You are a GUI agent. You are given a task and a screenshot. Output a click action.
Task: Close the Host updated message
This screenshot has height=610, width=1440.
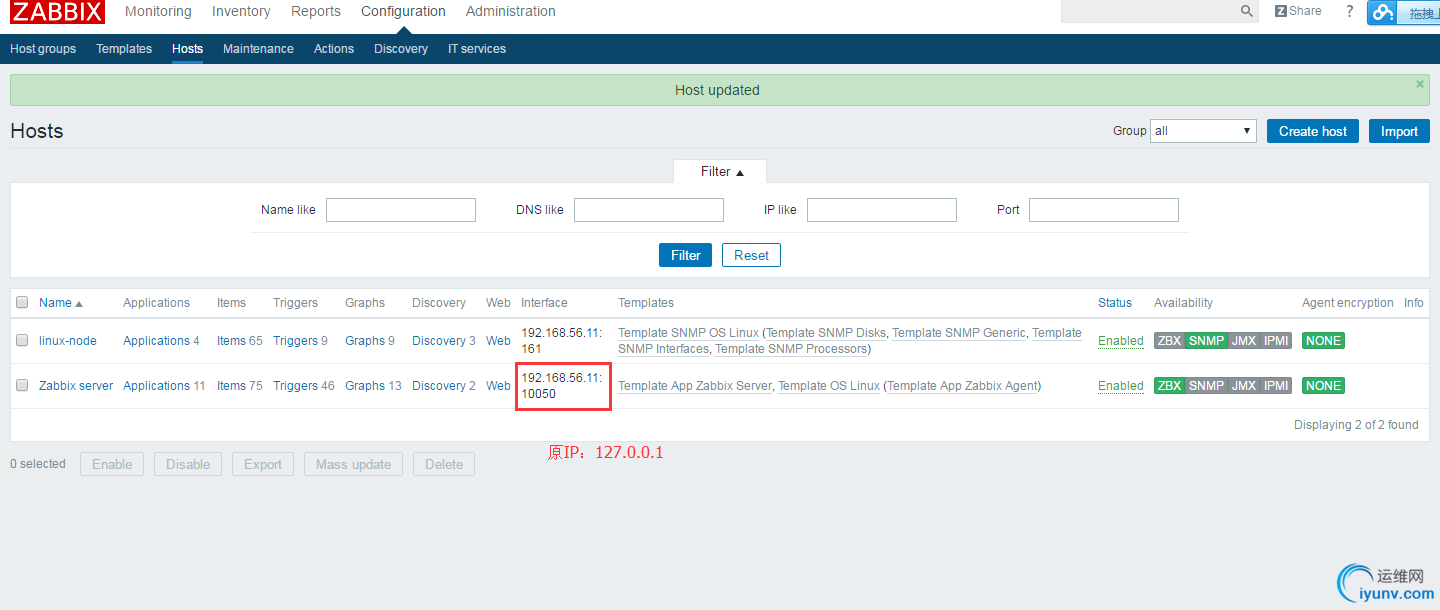[x=1419, y=84]
